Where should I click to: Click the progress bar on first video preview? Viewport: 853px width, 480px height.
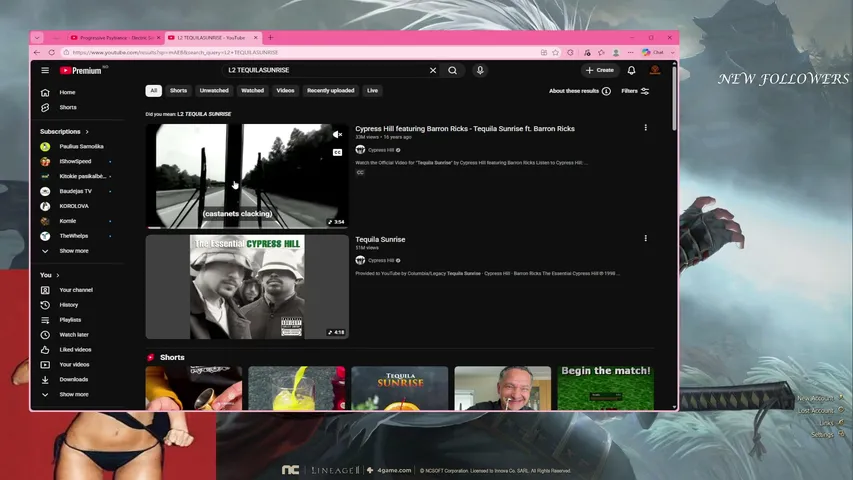point(247,227)
